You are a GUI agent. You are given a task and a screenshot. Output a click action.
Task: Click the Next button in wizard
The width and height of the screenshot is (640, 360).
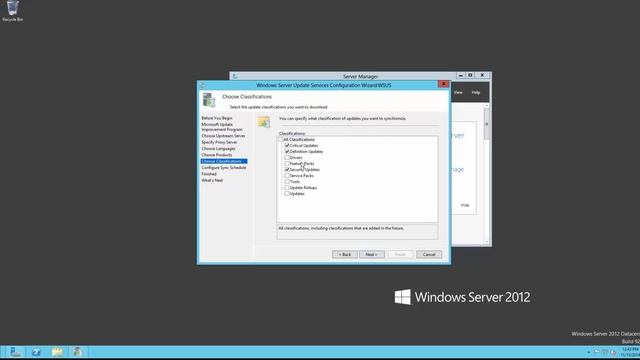click(x=372, y=254)
